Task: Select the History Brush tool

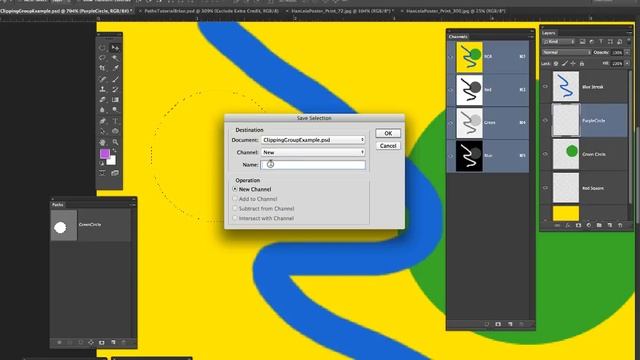Action: 115,89
